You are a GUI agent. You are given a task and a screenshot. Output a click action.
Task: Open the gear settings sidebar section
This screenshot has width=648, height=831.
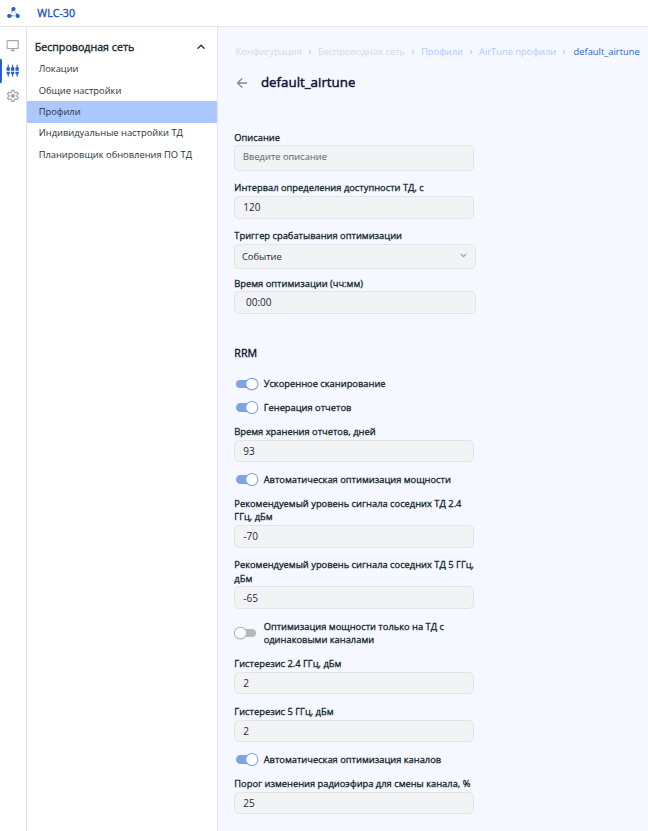tap(13, 96)
